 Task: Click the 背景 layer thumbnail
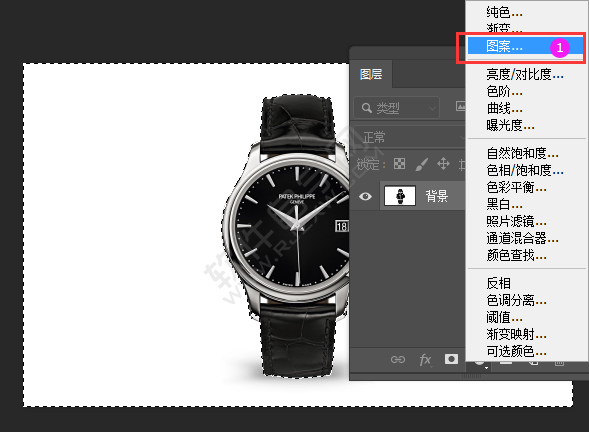click(x=400, y=196)
